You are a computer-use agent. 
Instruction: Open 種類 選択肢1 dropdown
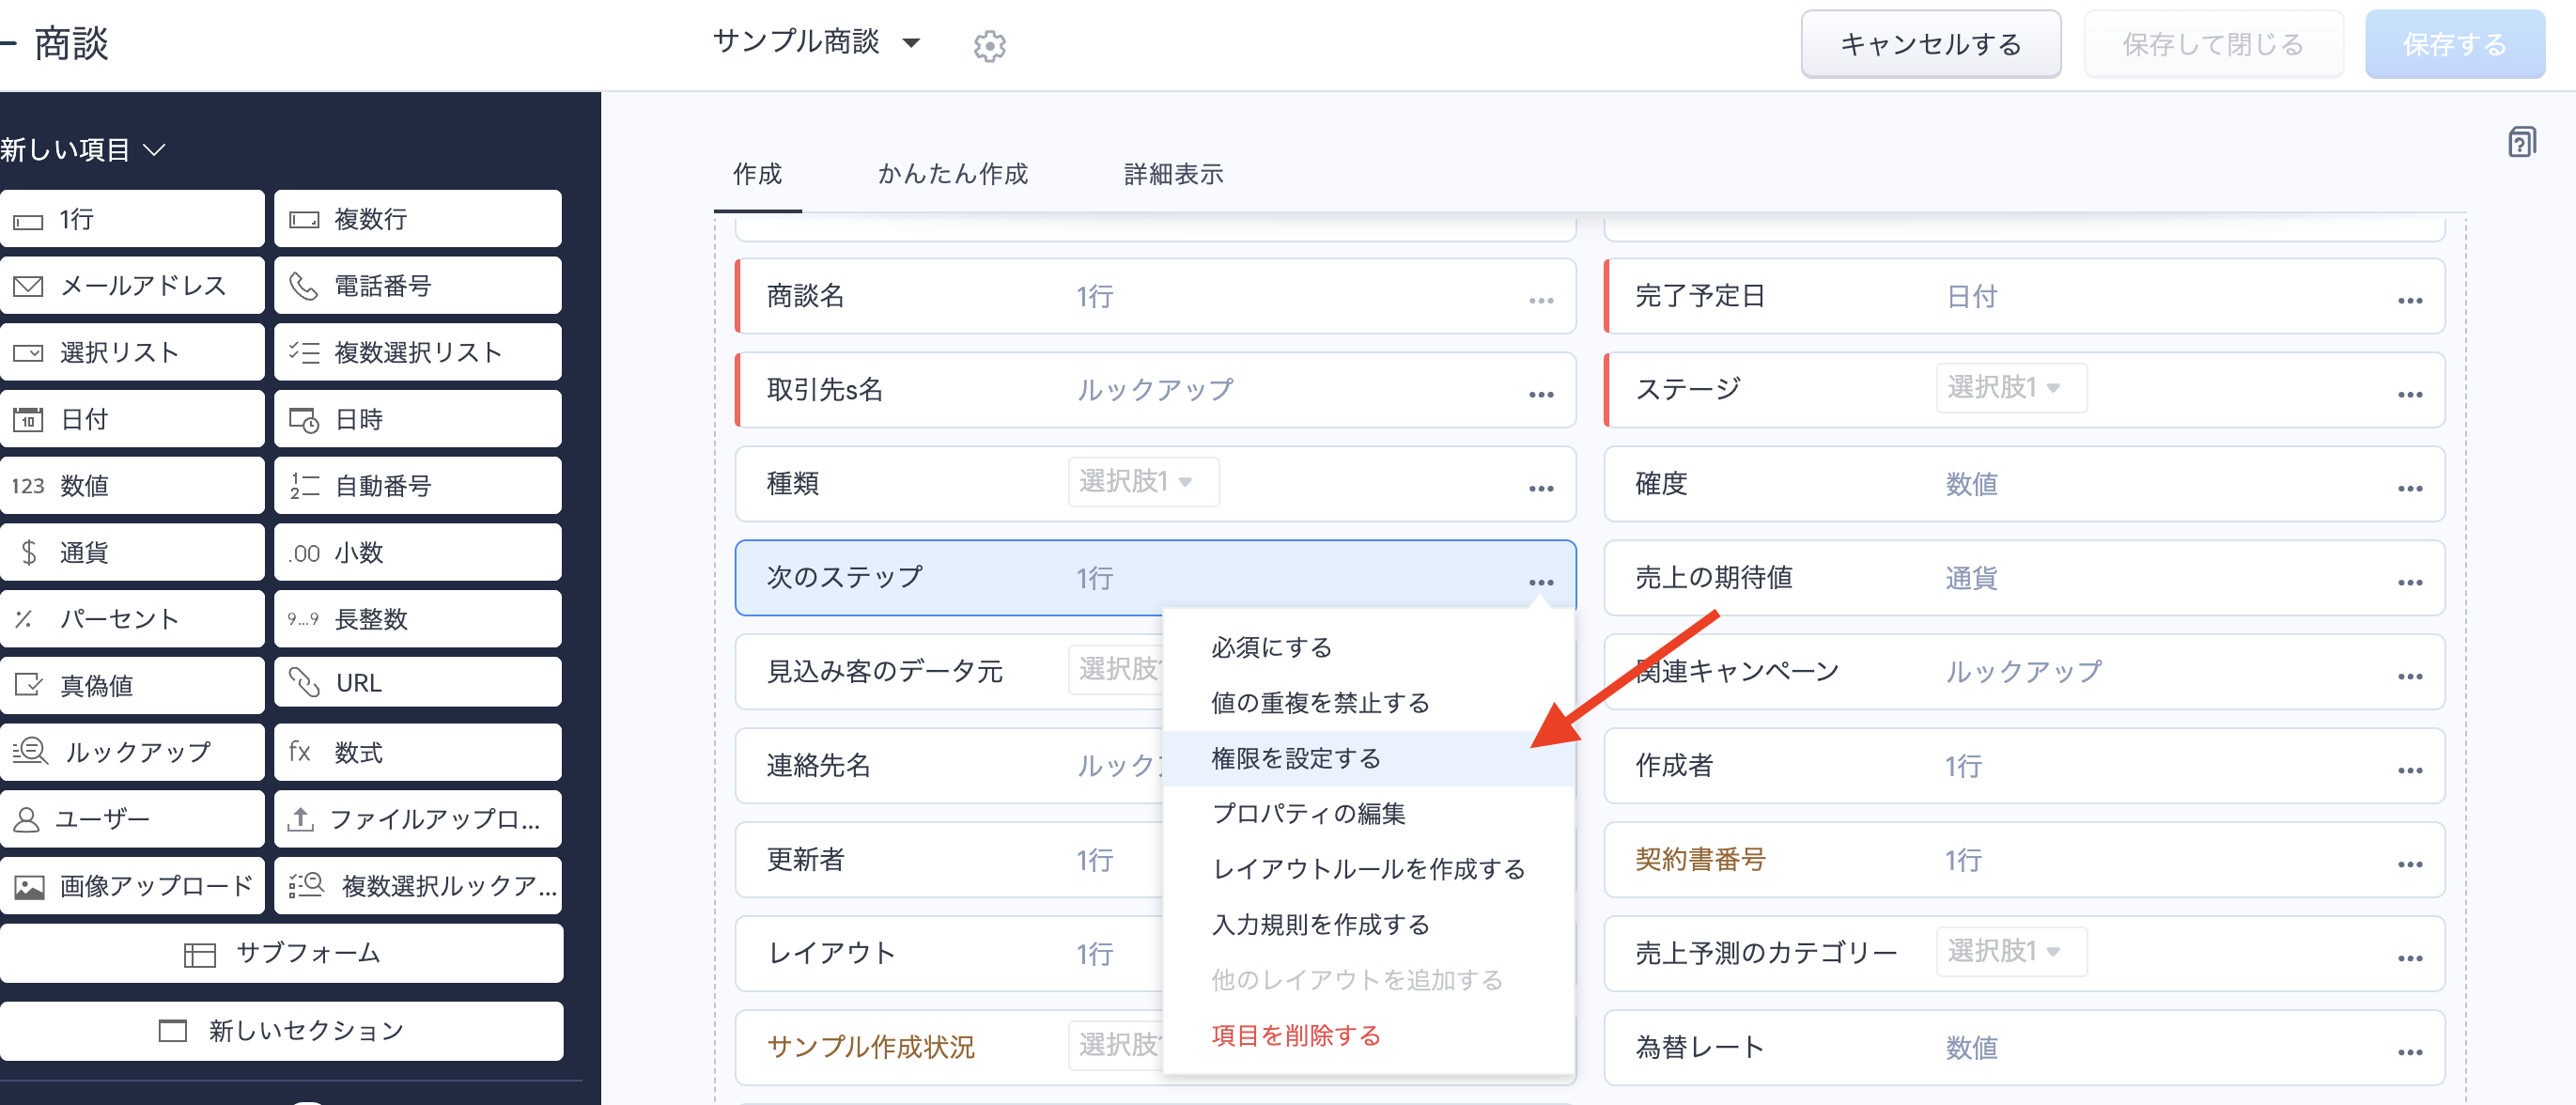(1142, 482)
